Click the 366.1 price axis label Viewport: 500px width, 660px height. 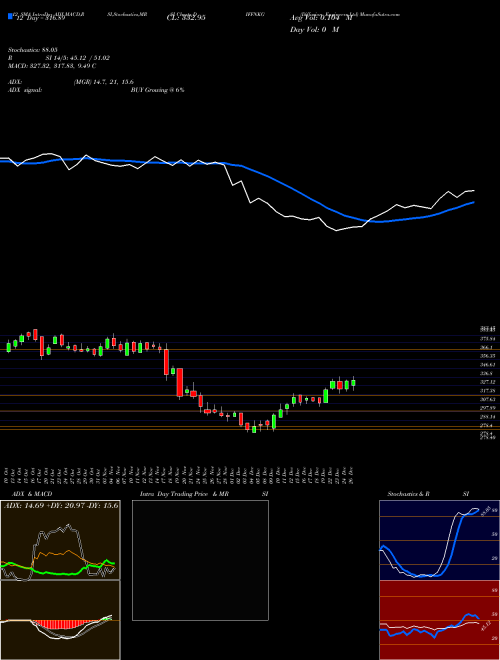[x=487, y=347]
